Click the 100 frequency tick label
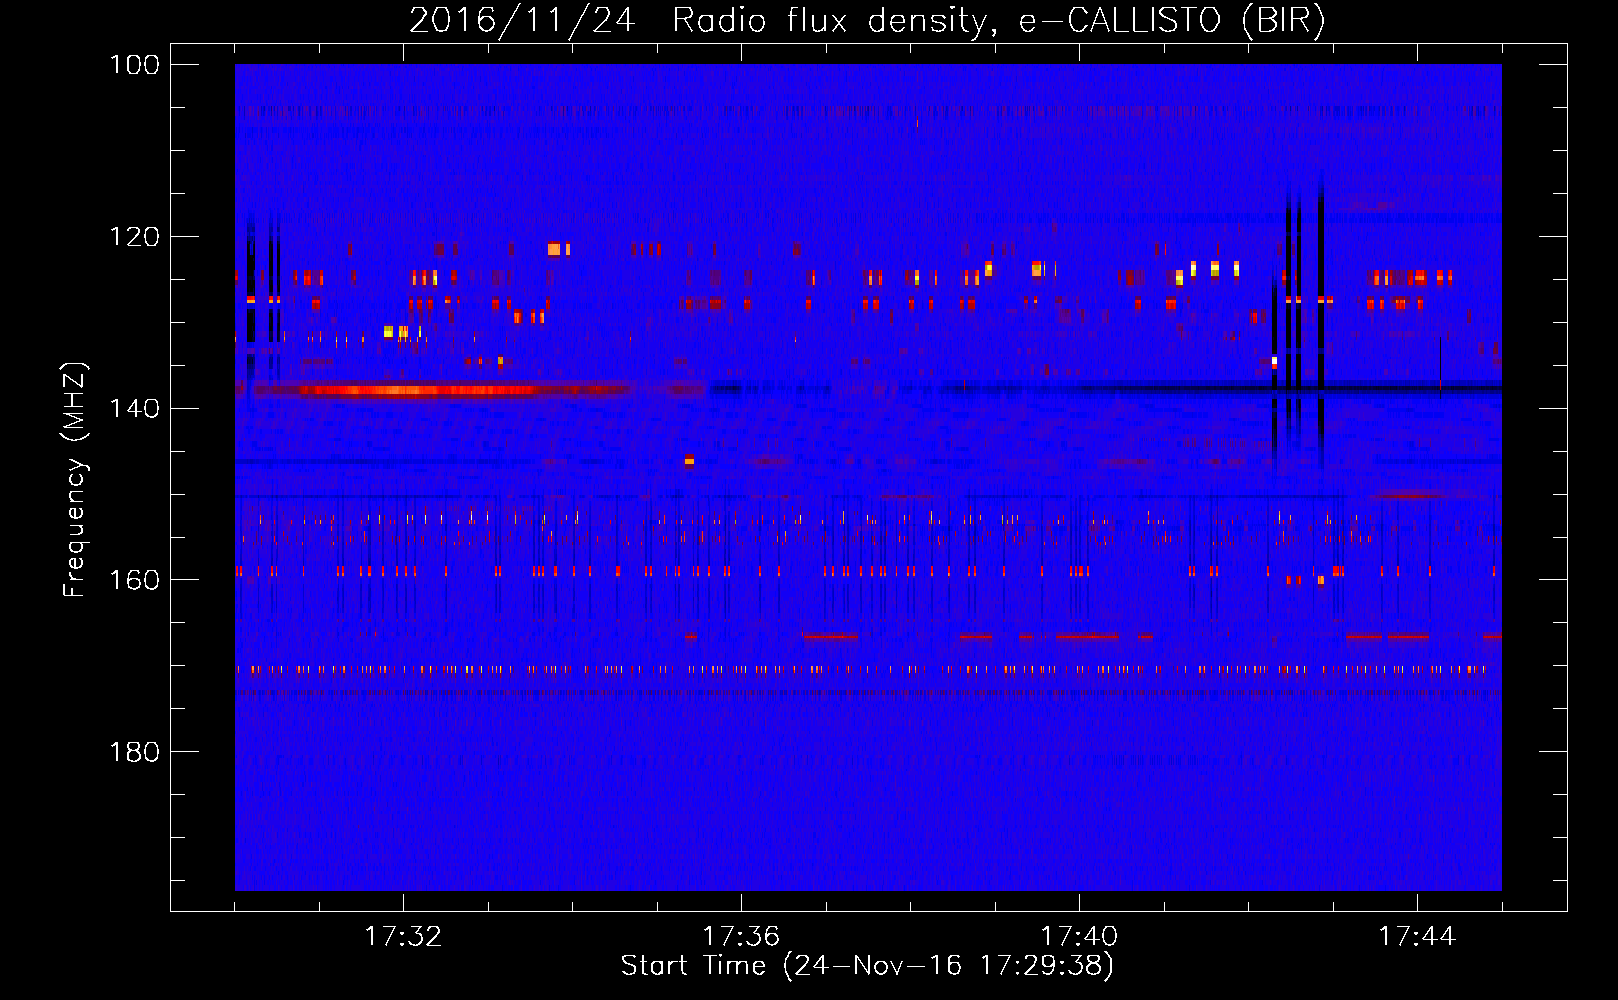The width and height of the screenshot is (1618, 1000). point(135,65)
